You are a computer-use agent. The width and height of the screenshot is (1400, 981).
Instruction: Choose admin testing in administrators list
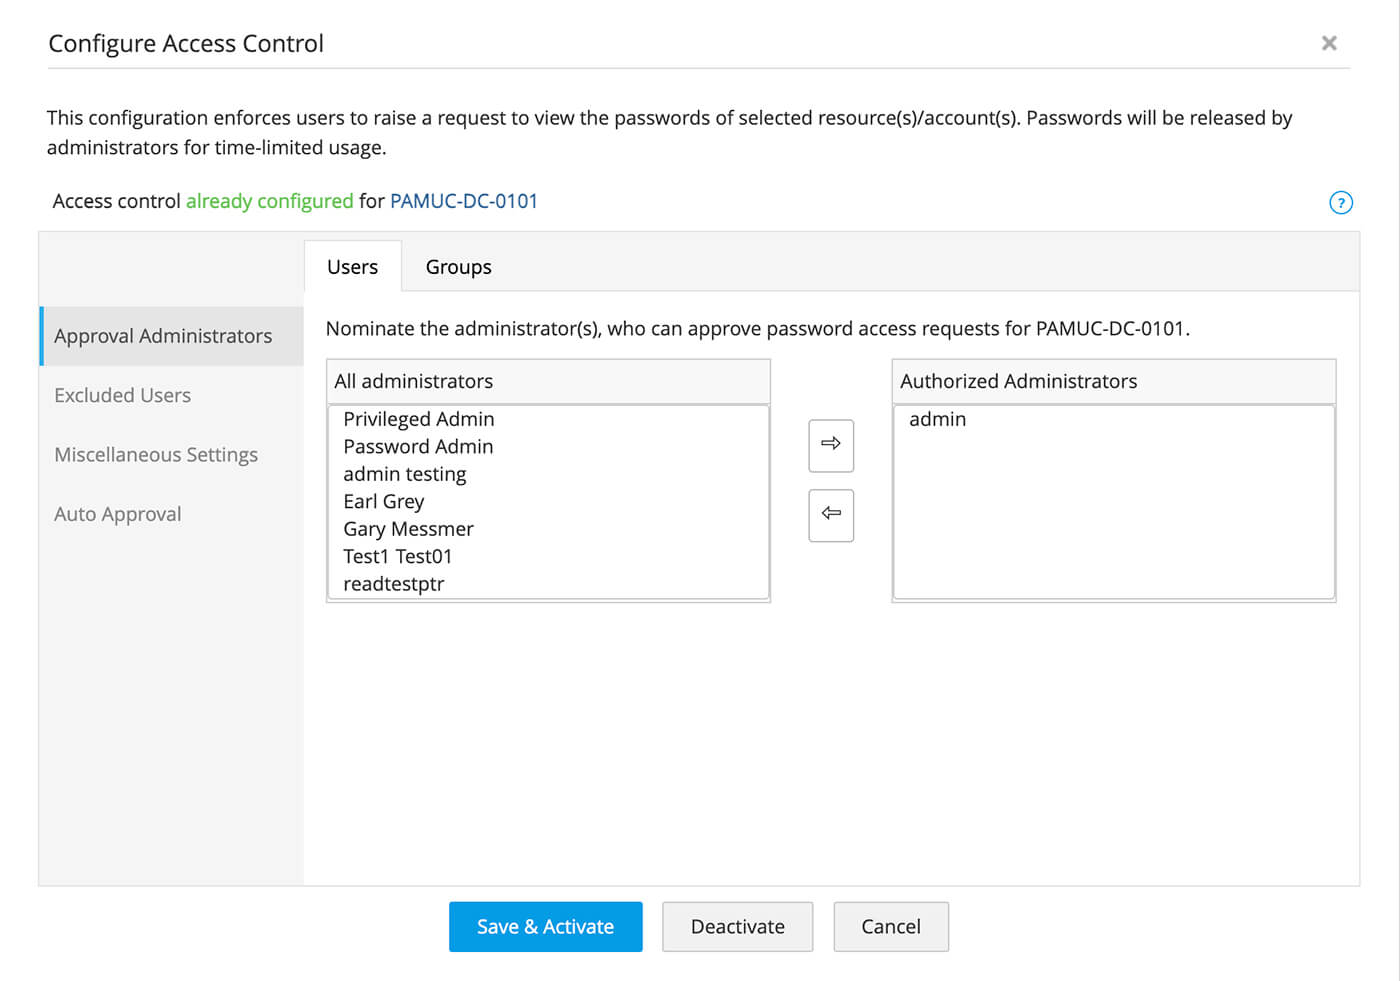(x=405, y=474)
